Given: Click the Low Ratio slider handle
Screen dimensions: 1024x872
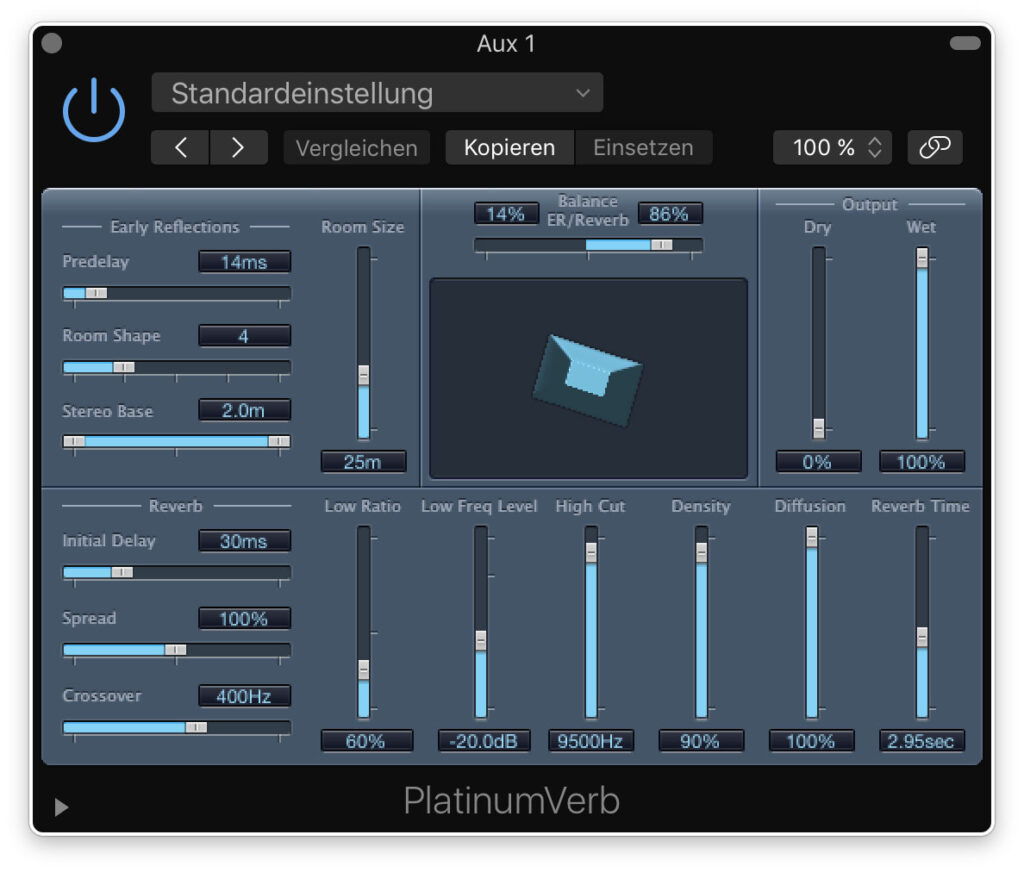Looking at the screenshot, I should [x=364, y=670].
